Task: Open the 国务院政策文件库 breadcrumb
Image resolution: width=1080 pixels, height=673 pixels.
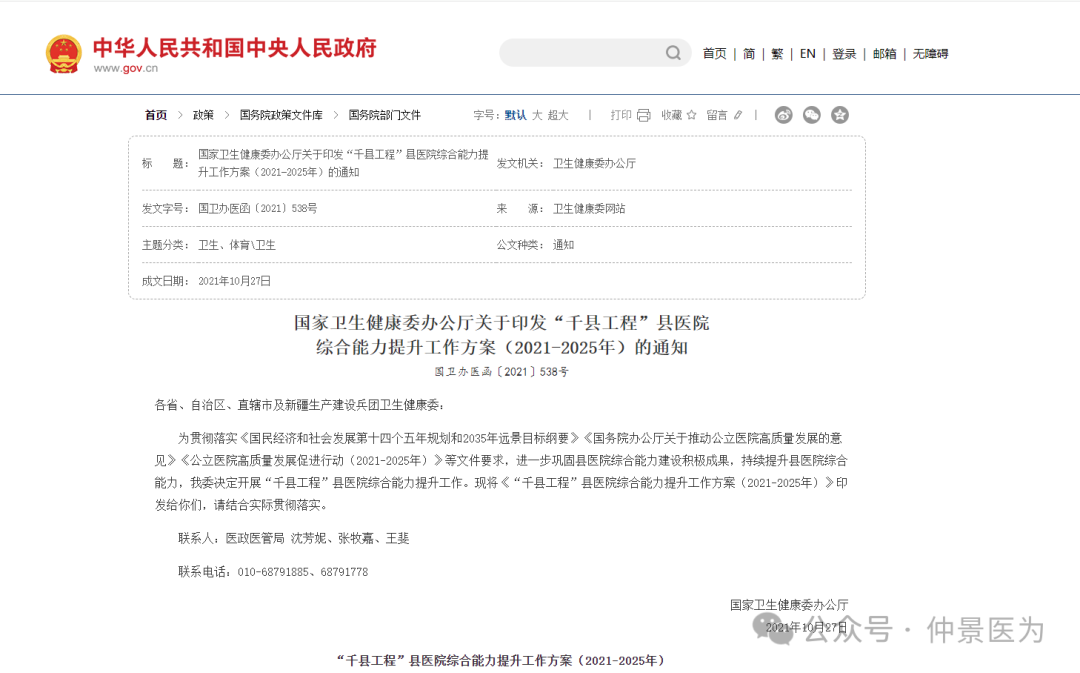Action: pyautogui.click(x=281, y=115)
